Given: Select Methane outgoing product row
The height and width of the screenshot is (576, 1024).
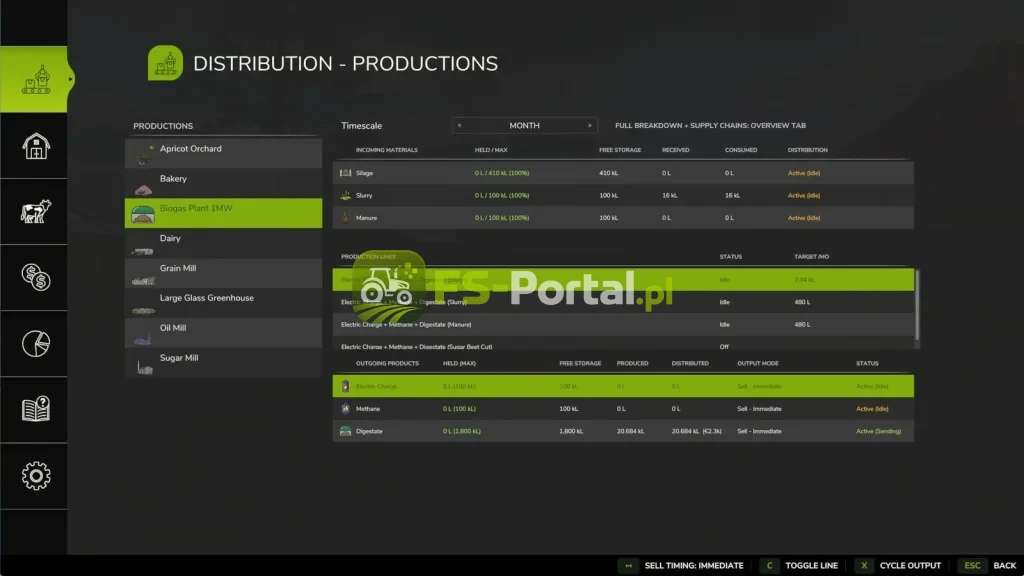Looking at the screenshot, I should [x=623, y=409].
